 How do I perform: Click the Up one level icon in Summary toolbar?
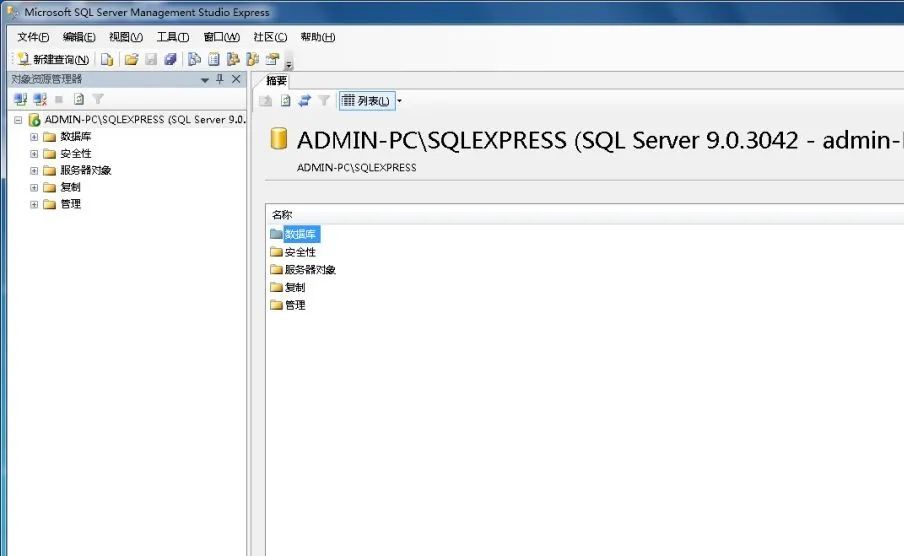(265, 101)
